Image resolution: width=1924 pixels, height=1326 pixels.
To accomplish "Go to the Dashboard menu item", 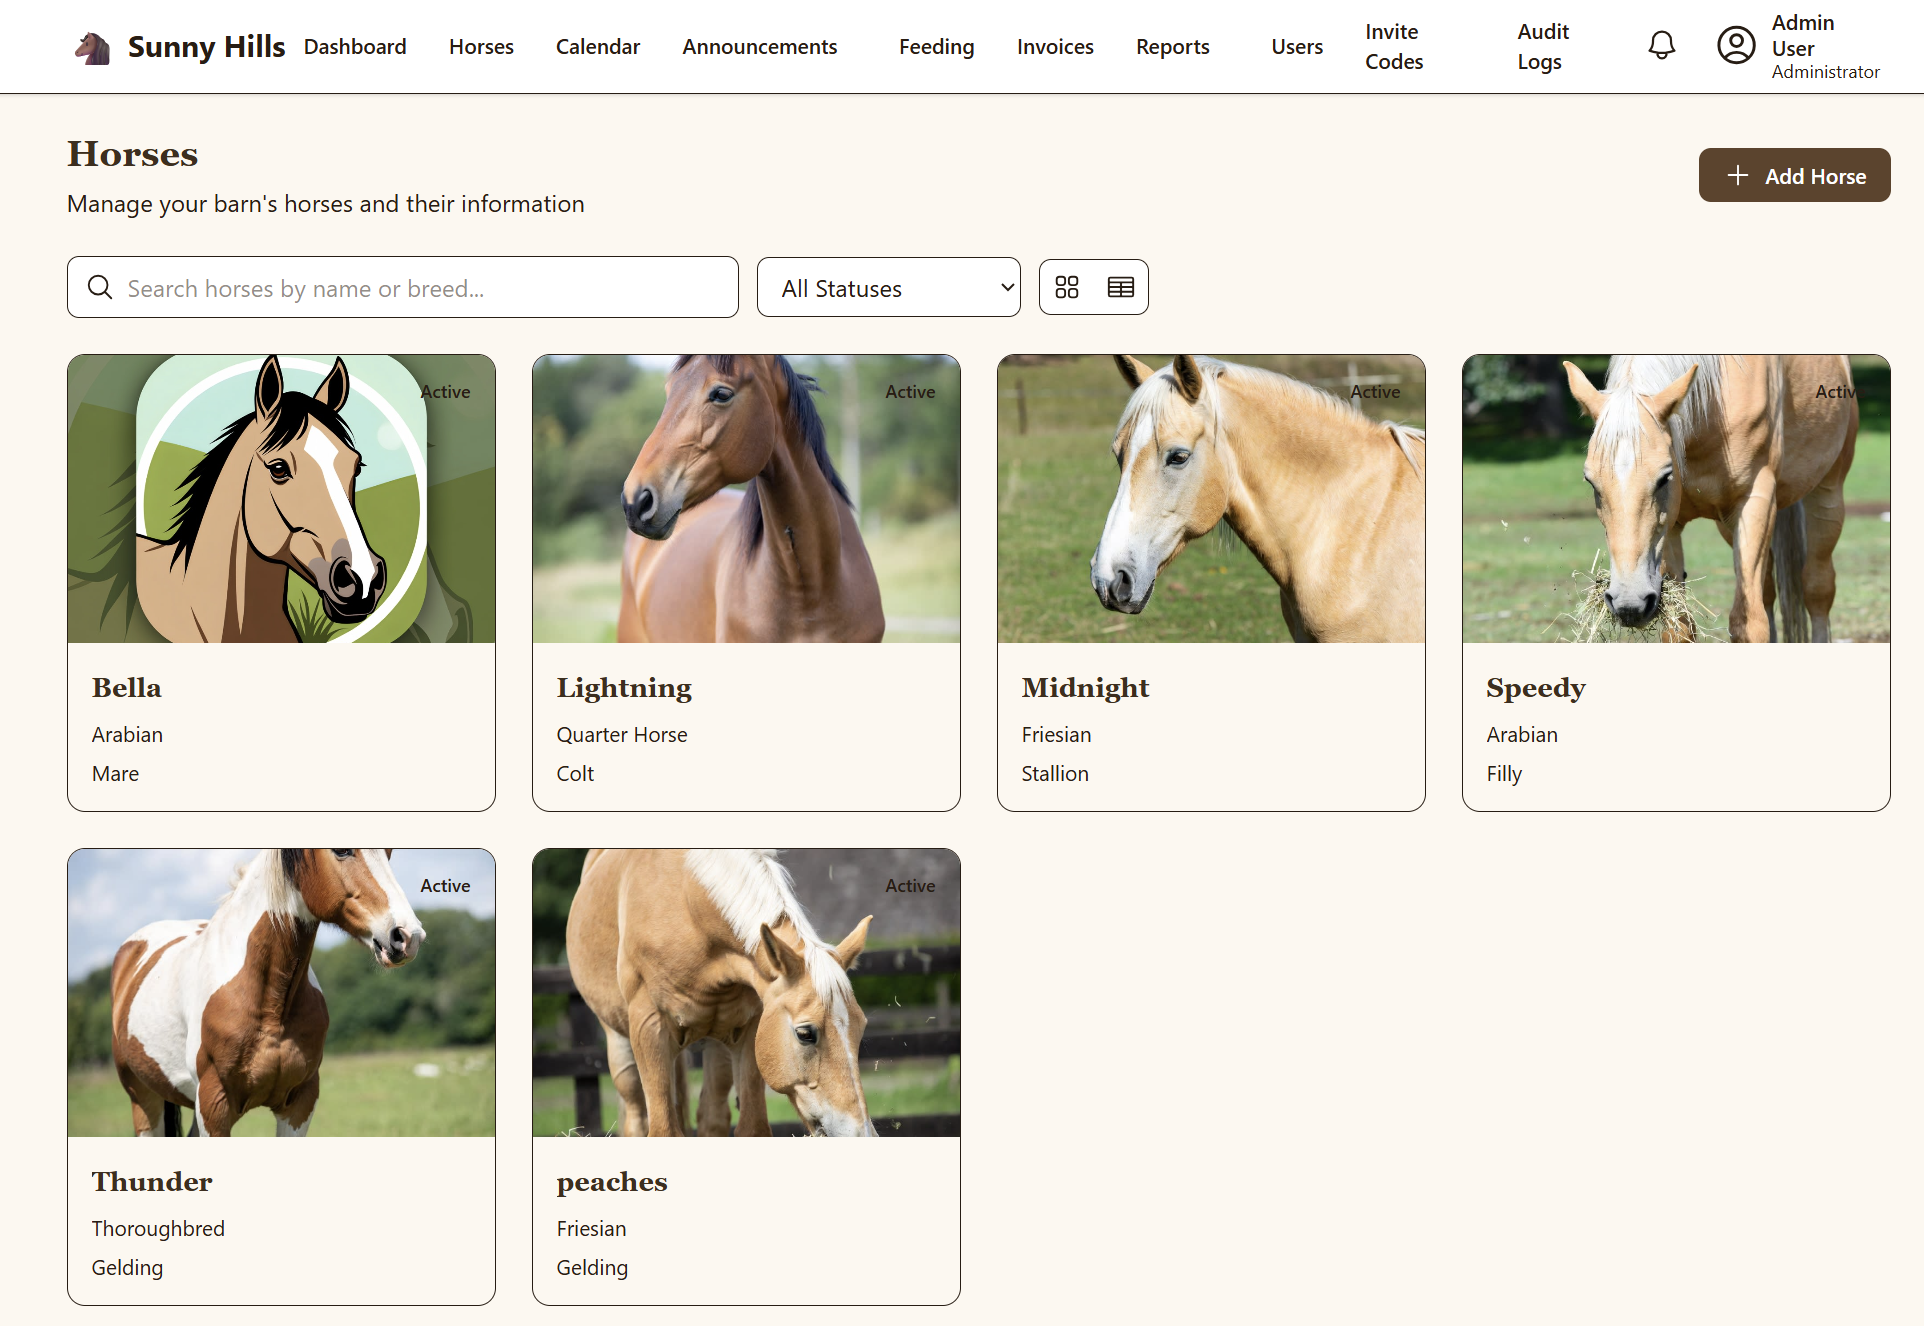I will click(x=355, y=47).
